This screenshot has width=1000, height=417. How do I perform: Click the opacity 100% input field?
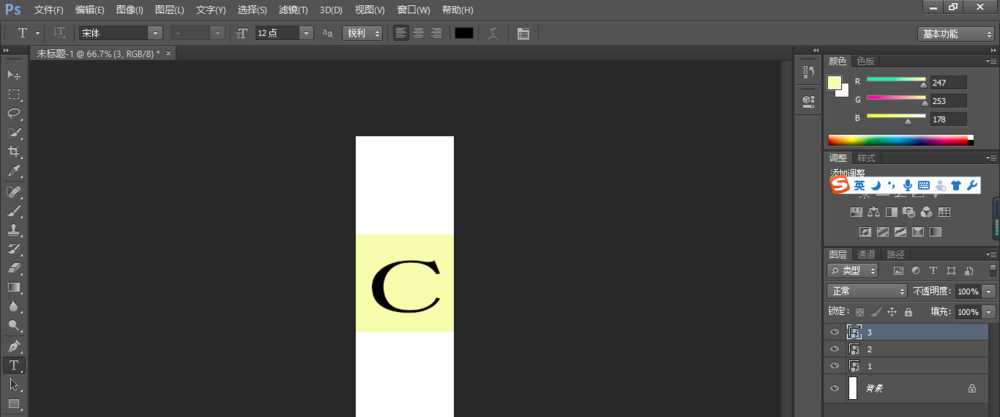(965, 291)
